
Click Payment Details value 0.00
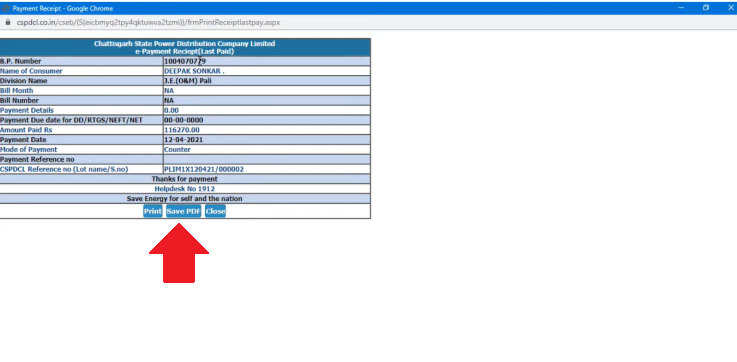(x=171, y=110)
